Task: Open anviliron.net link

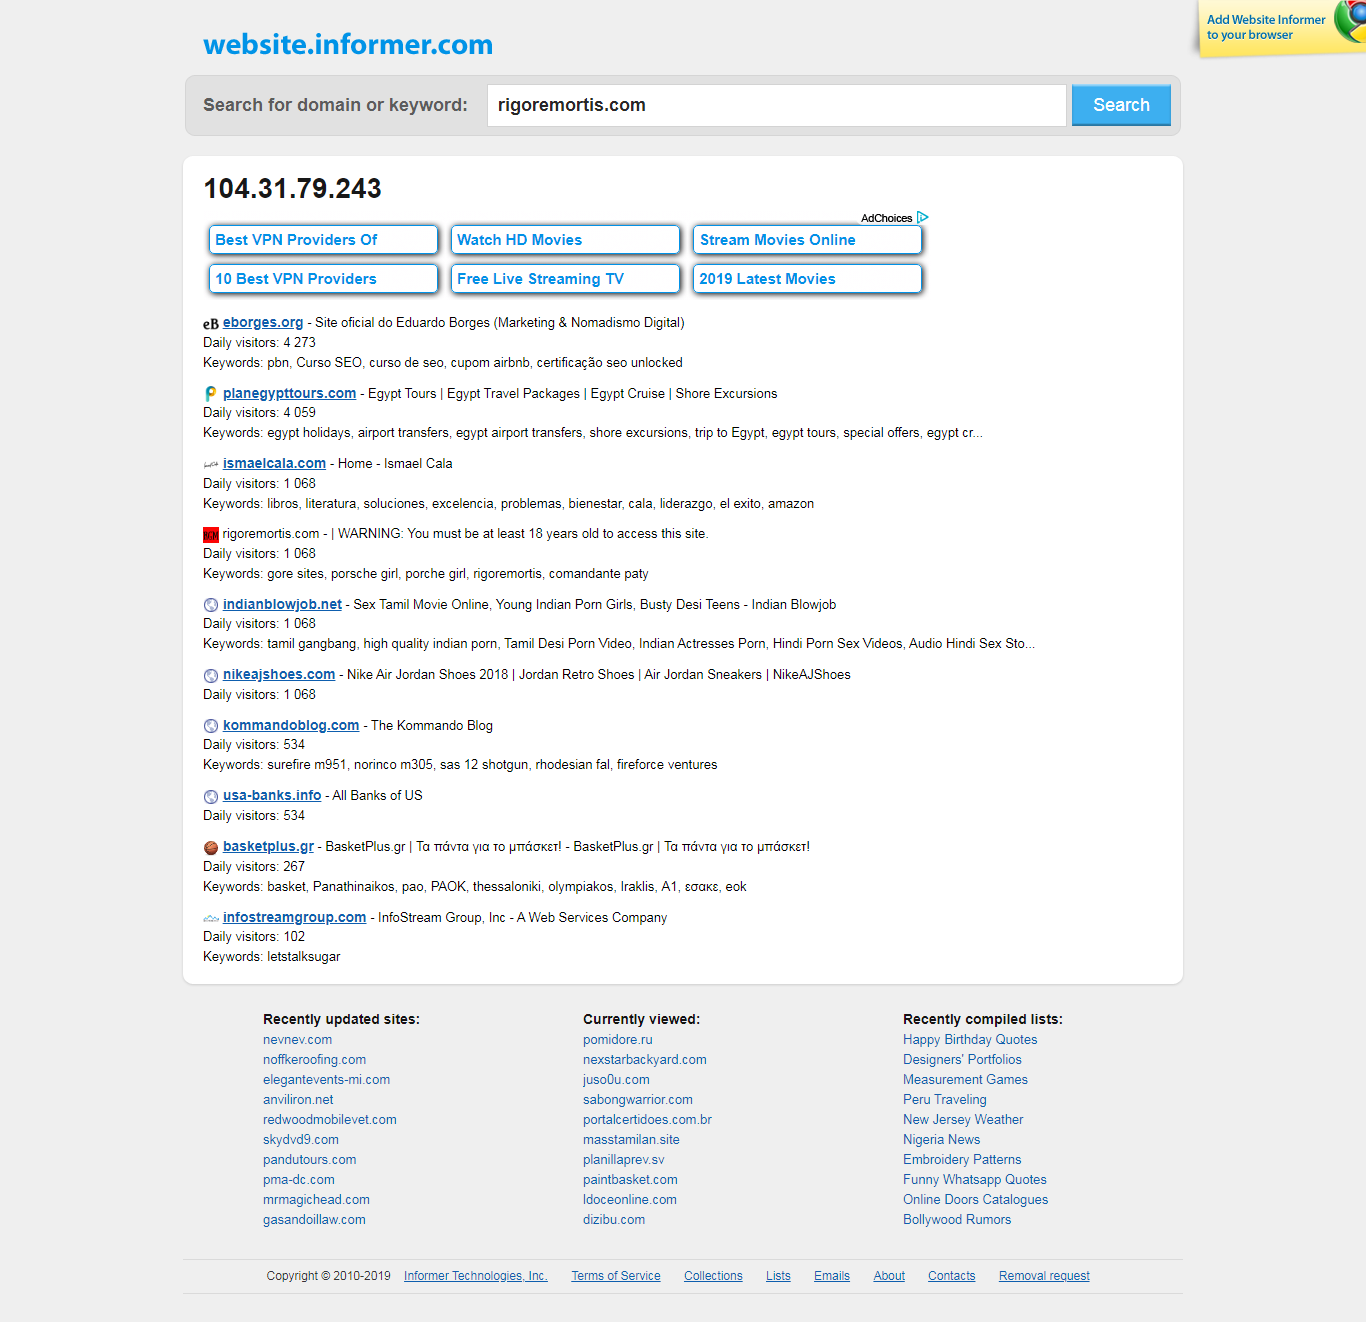Action: tap(298, 1100)
